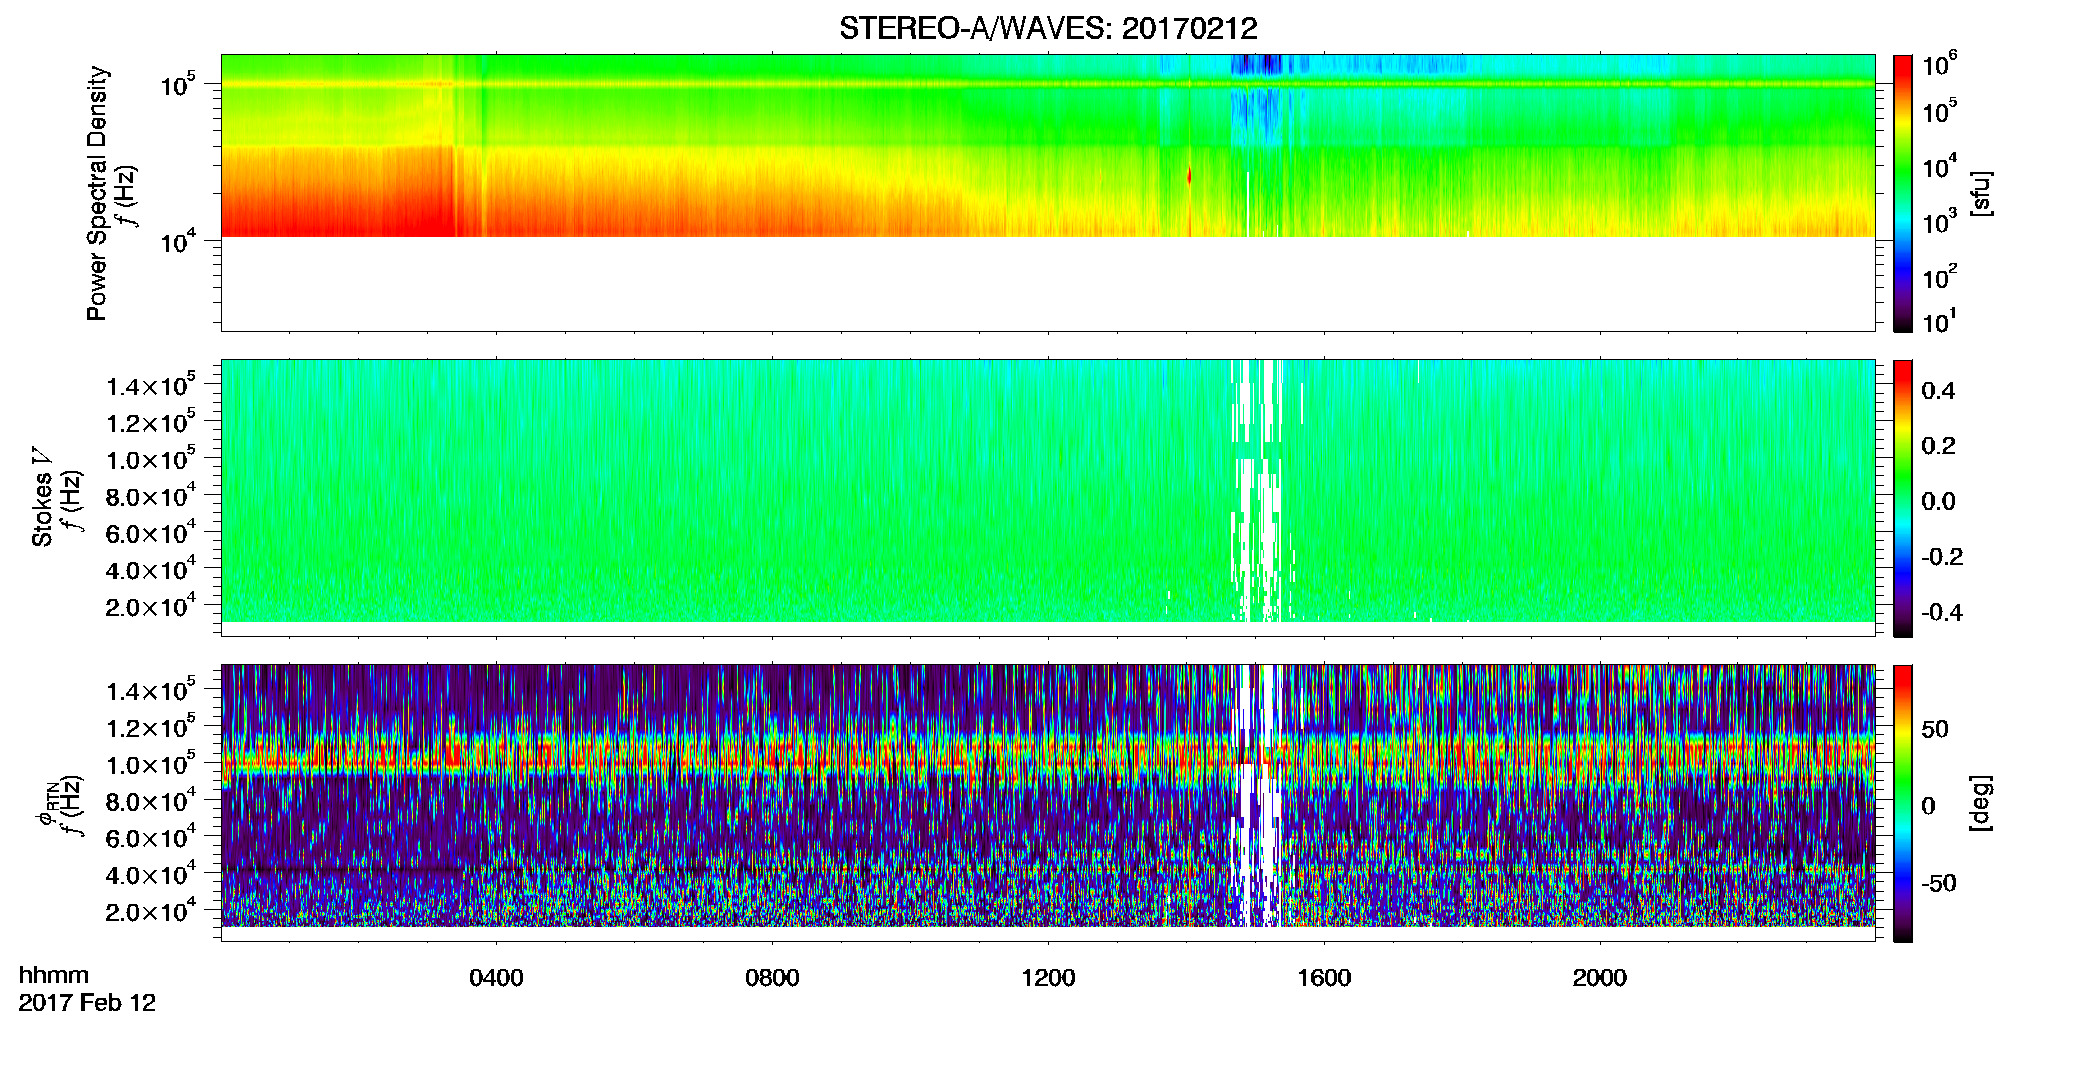Click the Stokes V color bar
Viewport: 2096px width, 1080px height.
pyautogui.click(x=1903, y=498)
